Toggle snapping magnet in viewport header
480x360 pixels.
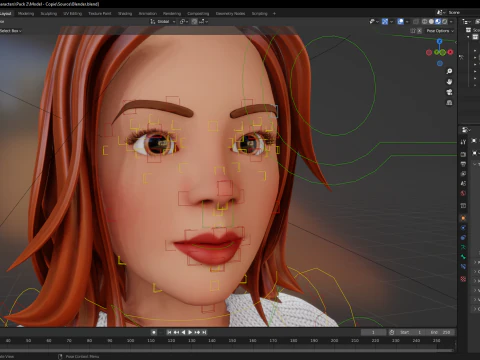point(195,22)
